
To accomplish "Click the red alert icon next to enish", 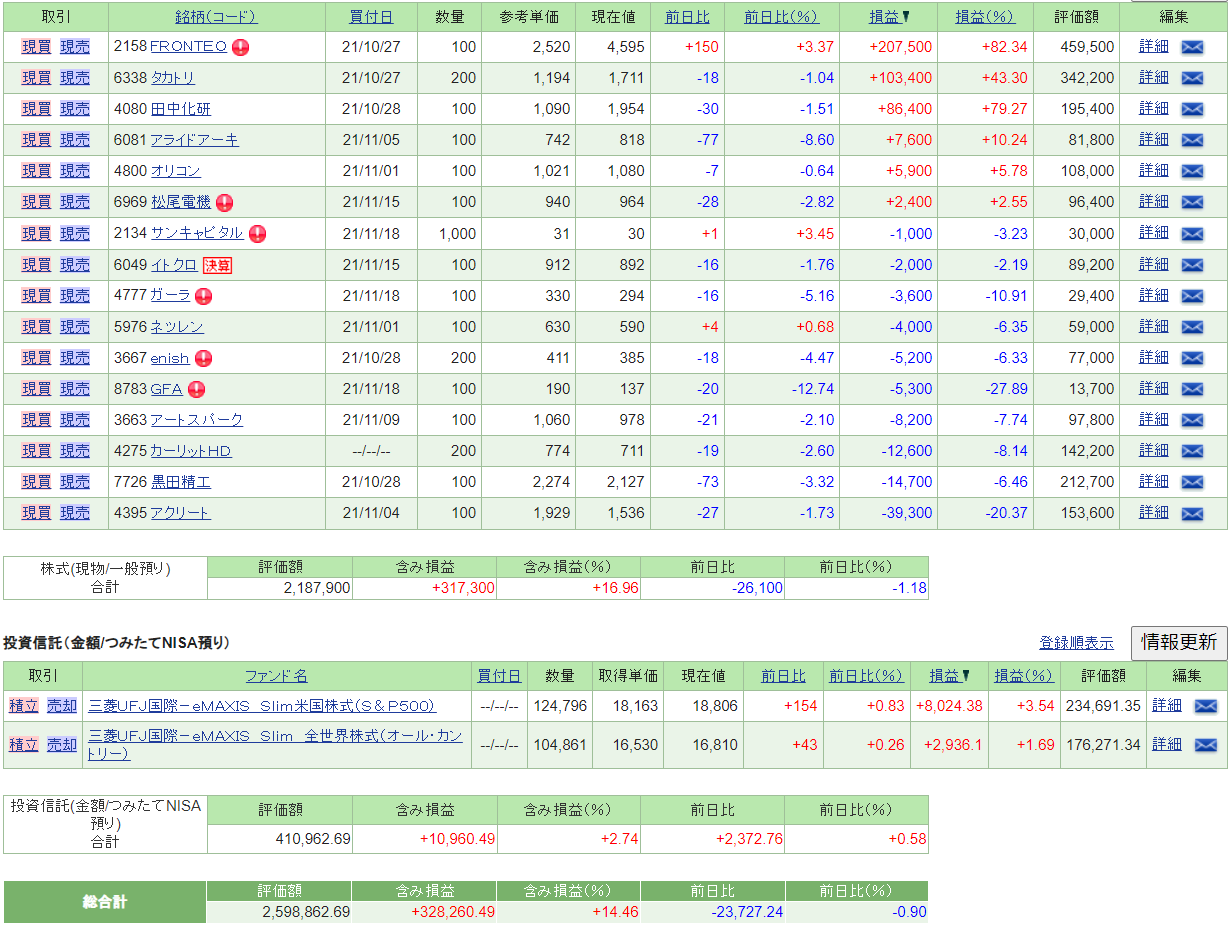I will click(x=203, y=358).
